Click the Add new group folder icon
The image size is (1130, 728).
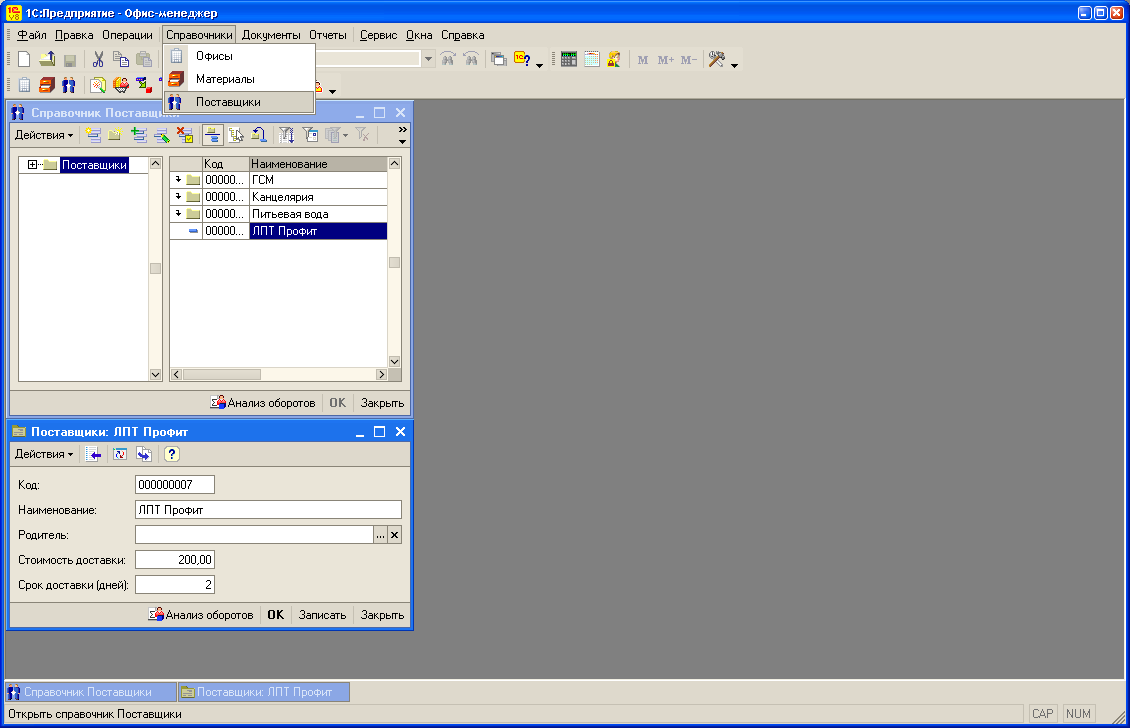tap(115, 135)
